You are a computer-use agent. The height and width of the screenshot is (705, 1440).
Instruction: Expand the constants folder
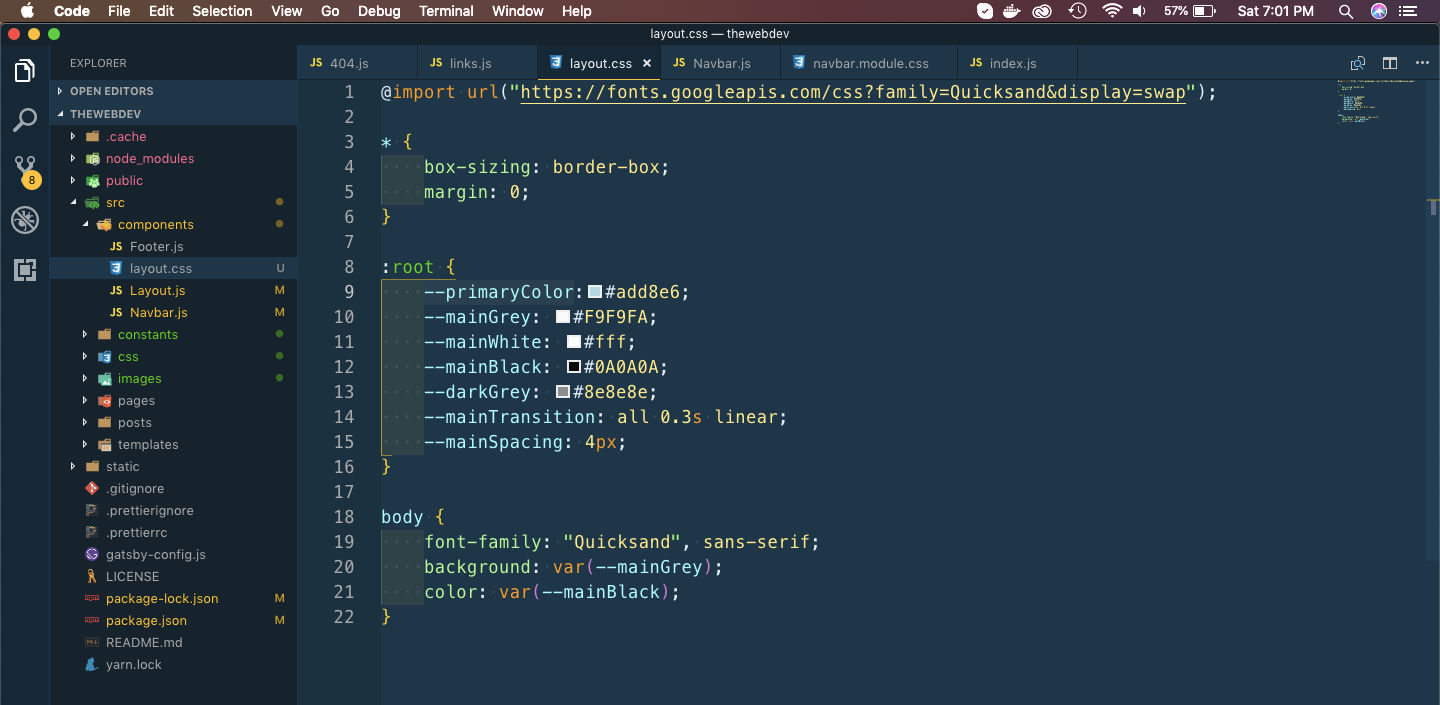[x=85, y=334]
